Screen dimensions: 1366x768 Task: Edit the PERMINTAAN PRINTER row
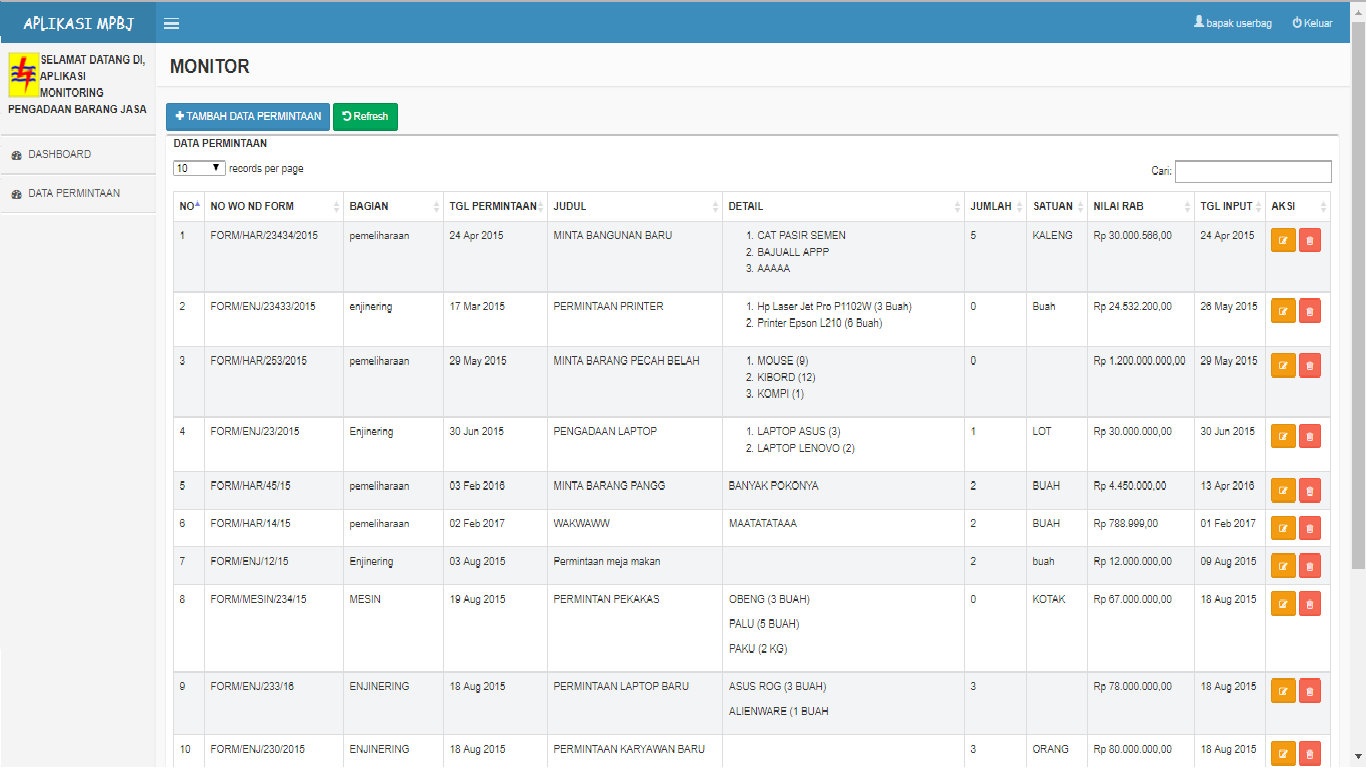pyautogui.click(x=1283, y=311)
